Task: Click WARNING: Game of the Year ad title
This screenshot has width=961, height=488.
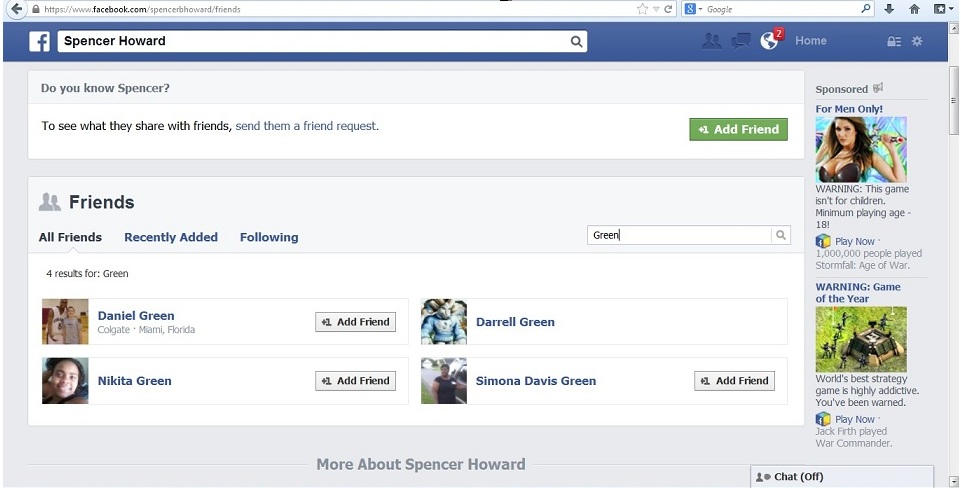Action: pos(858,292)
